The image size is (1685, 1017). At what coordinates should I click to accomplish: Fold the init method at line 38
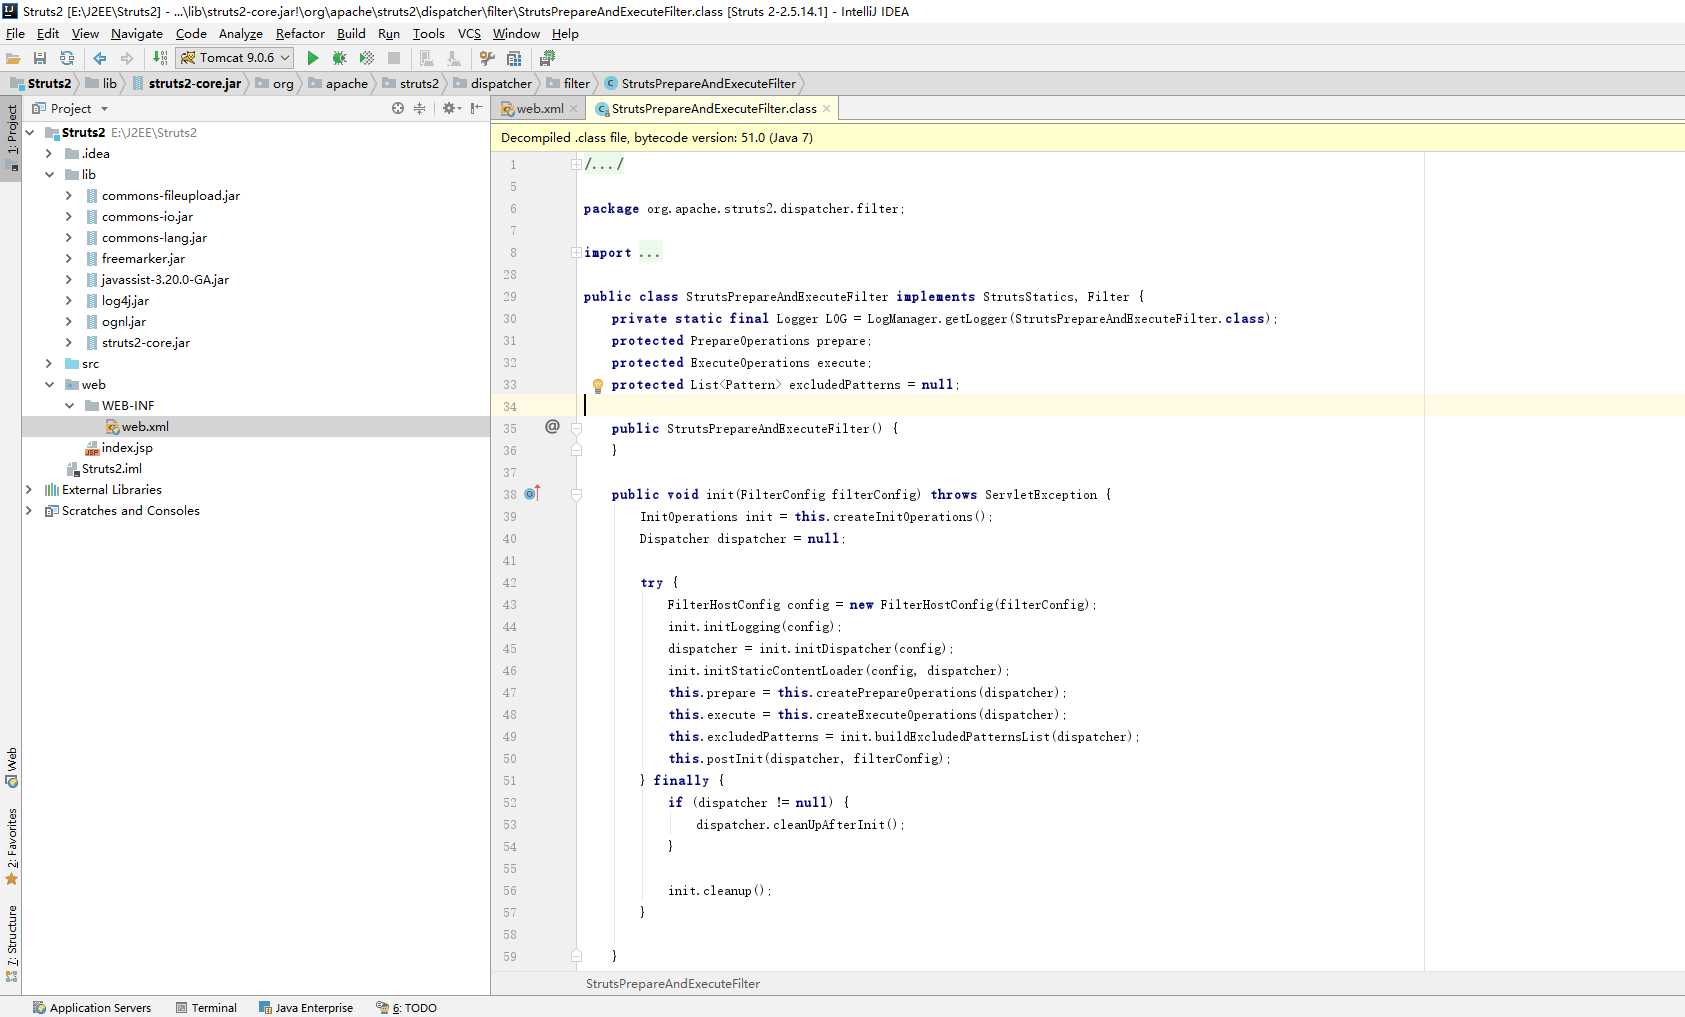[x=576, y=494]
